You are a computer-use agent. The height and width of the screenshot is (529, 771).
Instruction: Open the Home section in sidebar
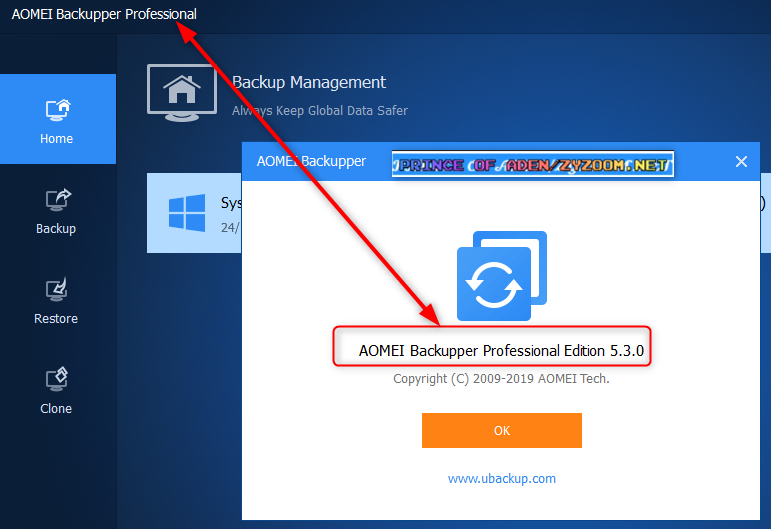(x=58, y=119)
